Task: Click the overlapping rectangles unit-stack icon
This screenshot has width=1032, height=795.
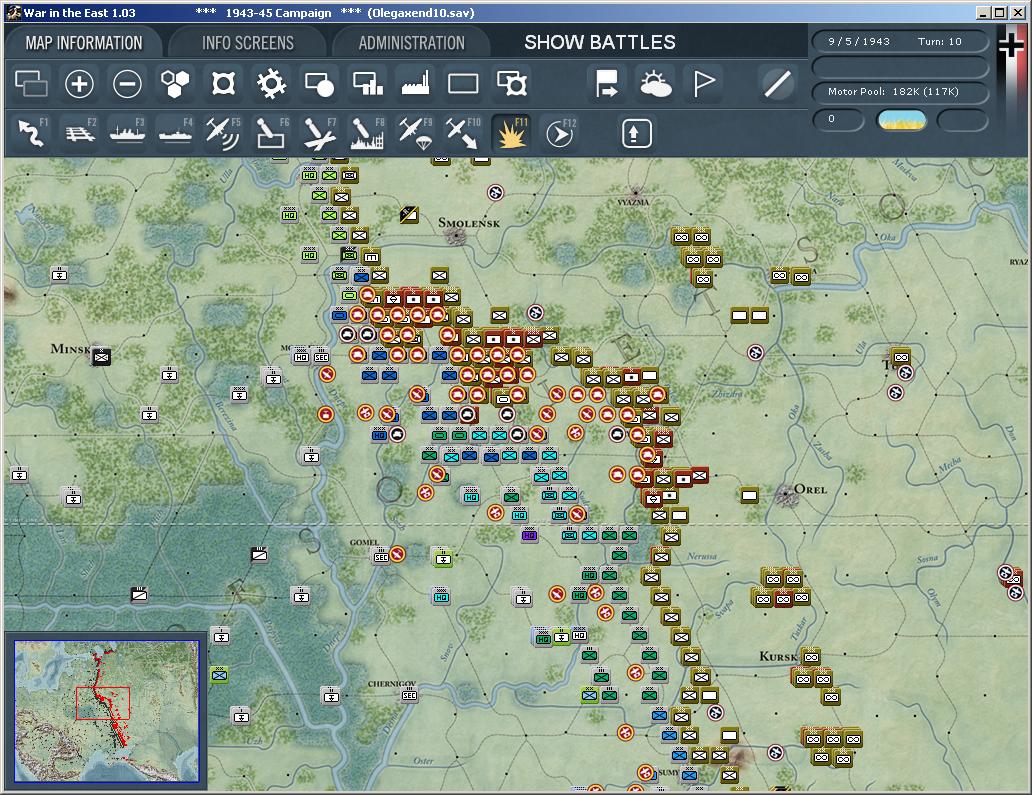Action: point(31,84)
